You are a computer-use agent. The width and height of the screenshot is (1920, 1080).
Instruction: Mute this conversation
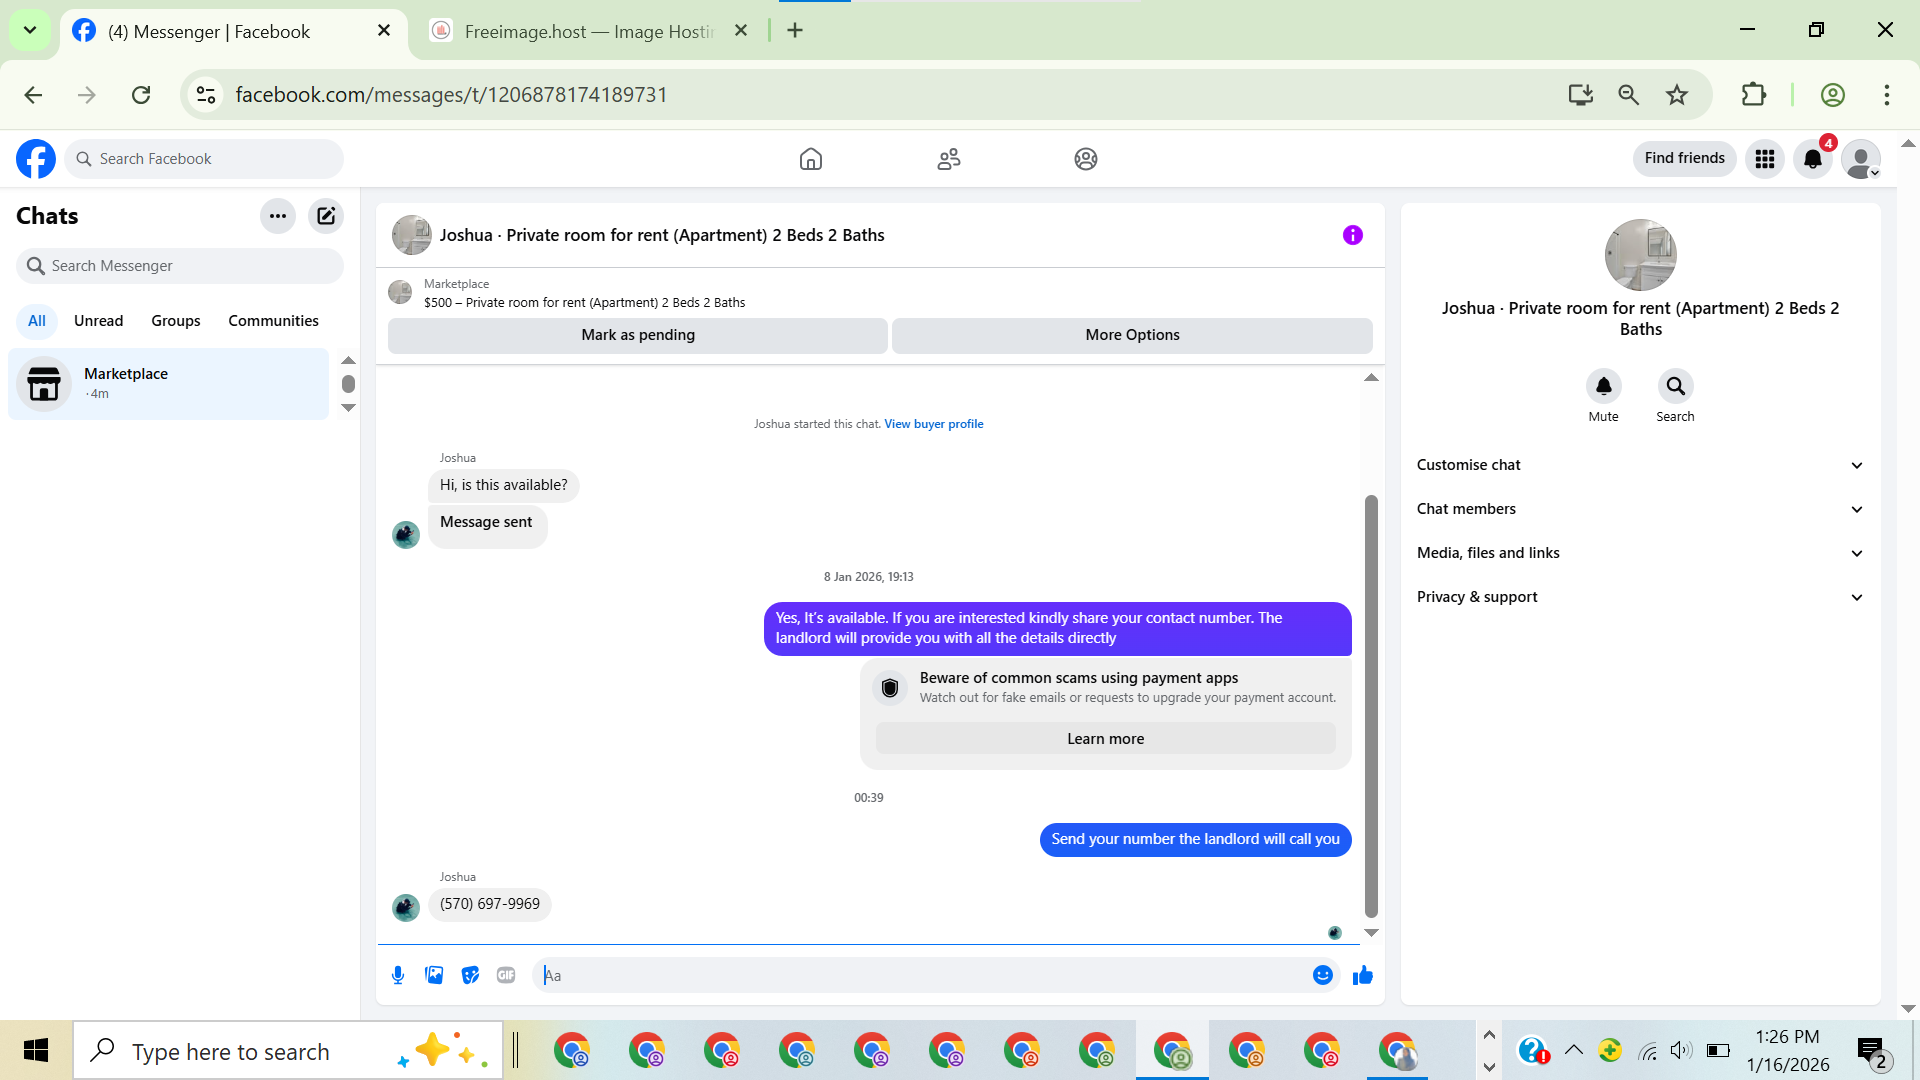[1603, 387]
